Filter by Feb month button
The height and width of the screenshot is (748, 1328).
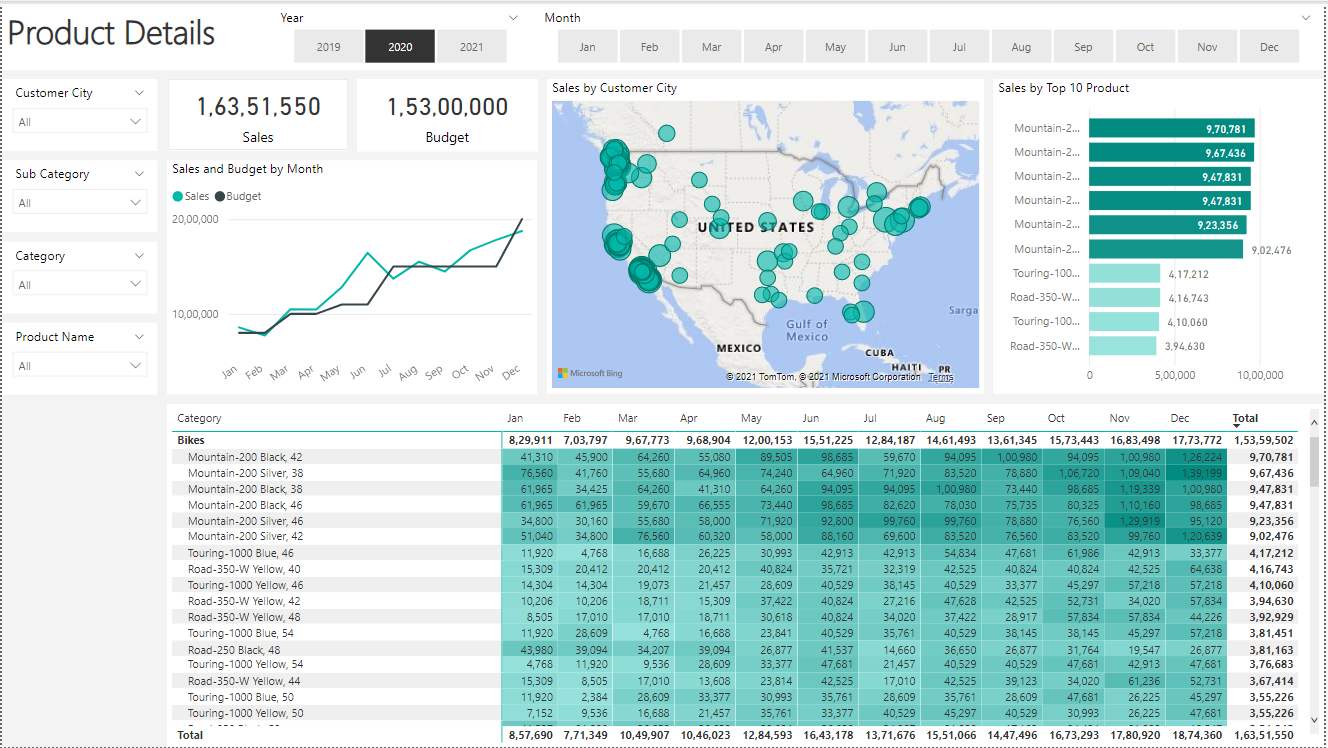[x=650, y=47]
